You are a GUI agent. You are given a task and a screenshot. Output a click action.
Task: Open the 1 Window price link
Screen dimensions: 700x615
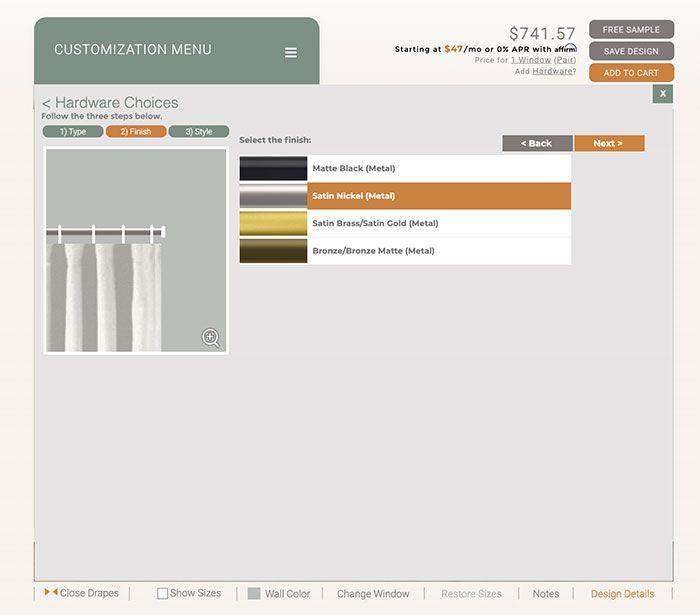pyautogui.click(x=530, y=60)
